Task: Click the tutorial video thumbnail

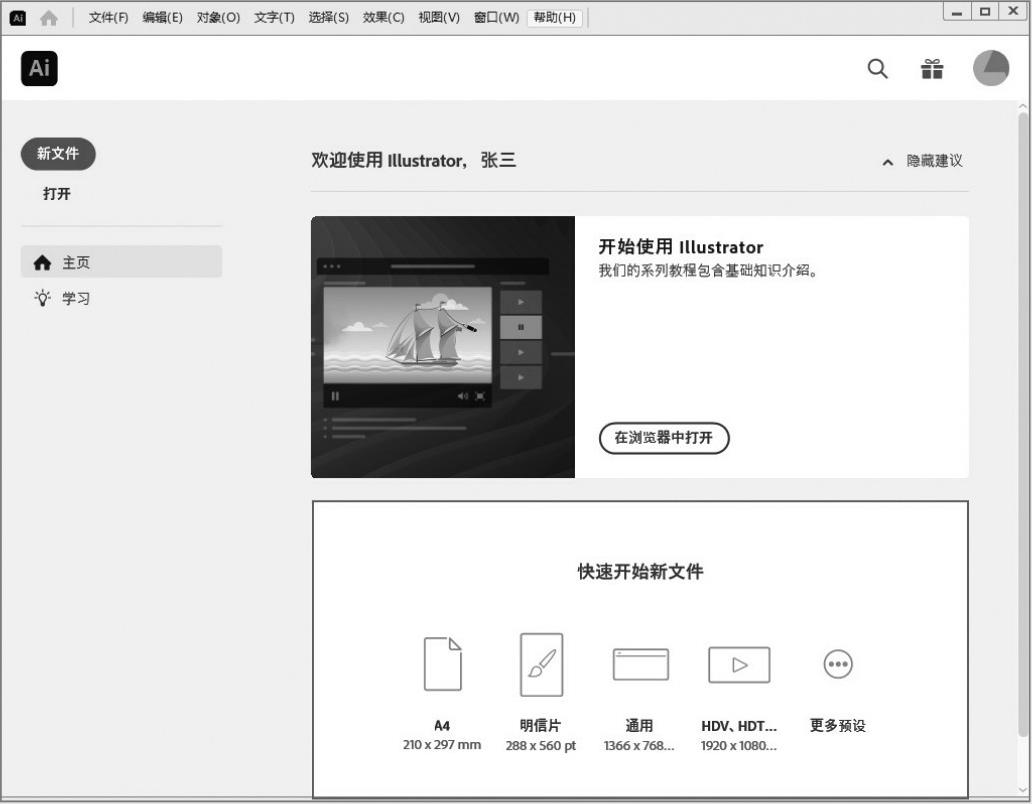Action: pyautogui.click(x=443, y=347)
